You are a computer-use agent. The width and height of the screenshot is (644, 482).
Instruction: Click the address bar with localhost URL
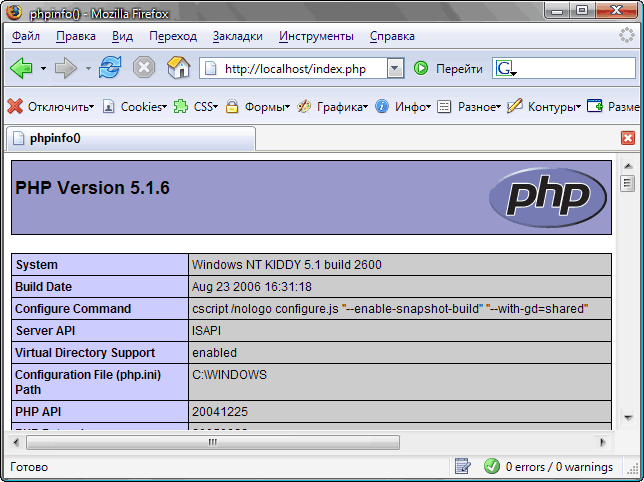(x=293, y=69)
